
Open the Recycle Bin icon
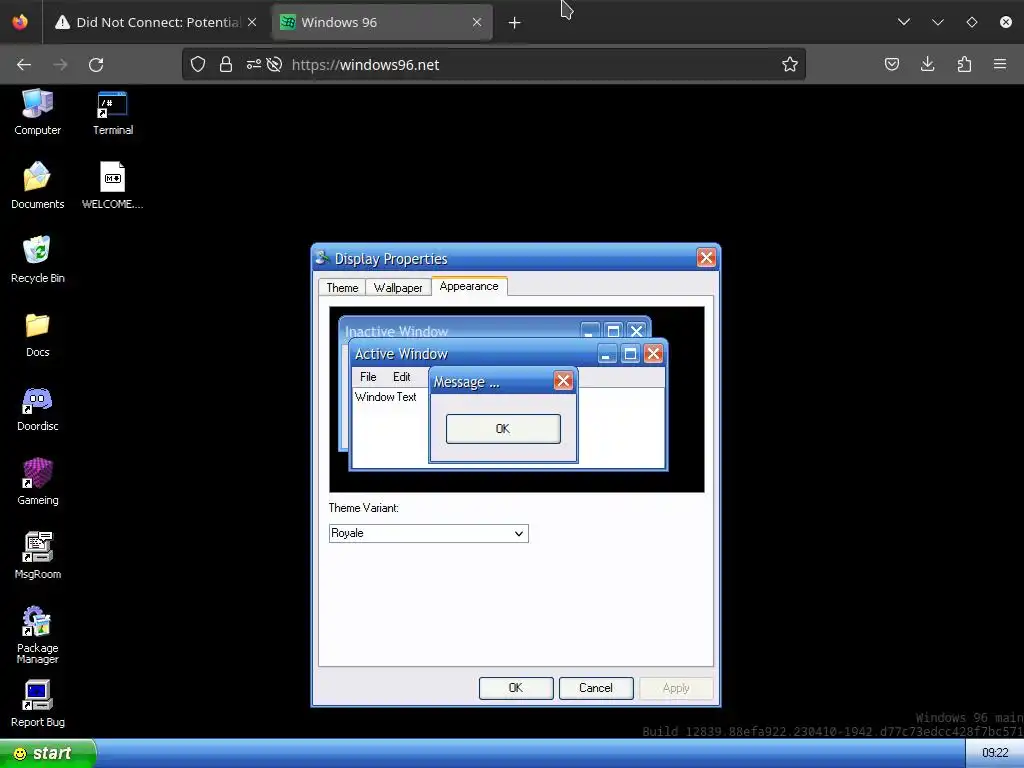[37, 260]
